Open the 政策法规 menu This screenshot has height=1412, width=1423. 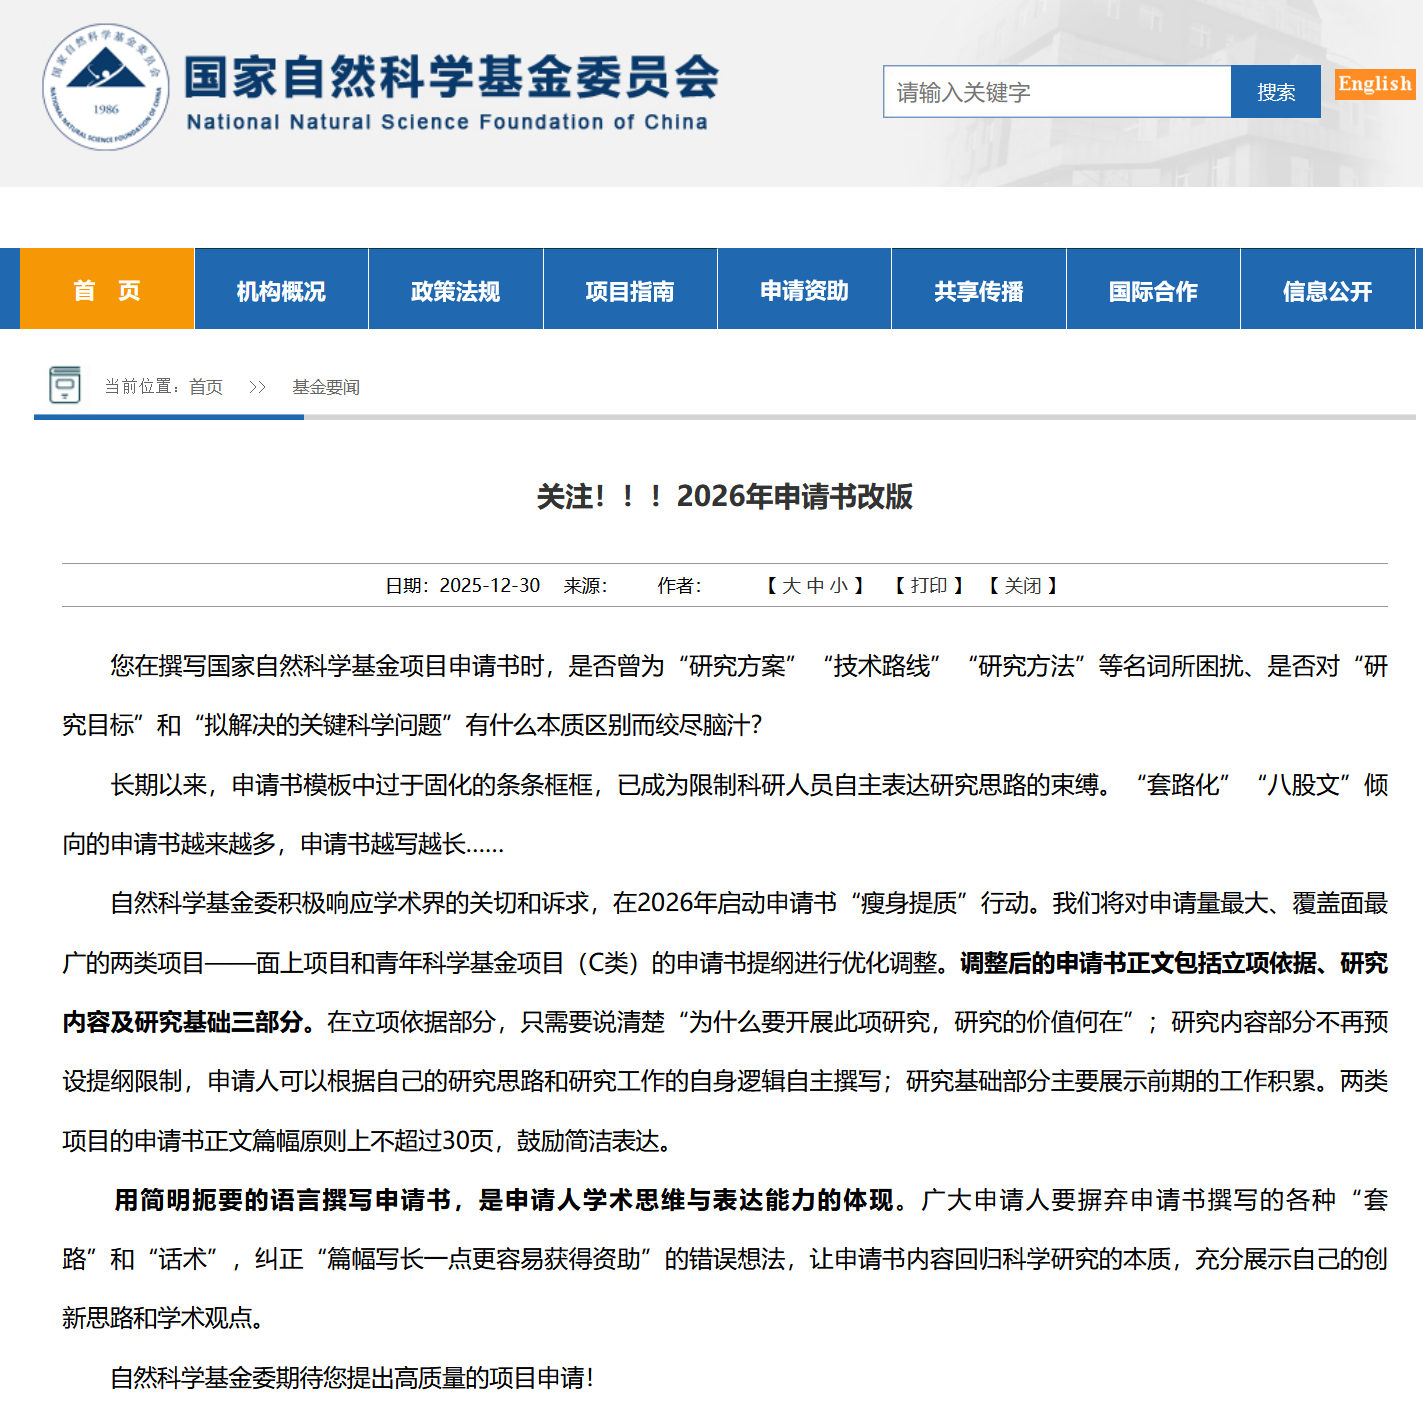455,291
